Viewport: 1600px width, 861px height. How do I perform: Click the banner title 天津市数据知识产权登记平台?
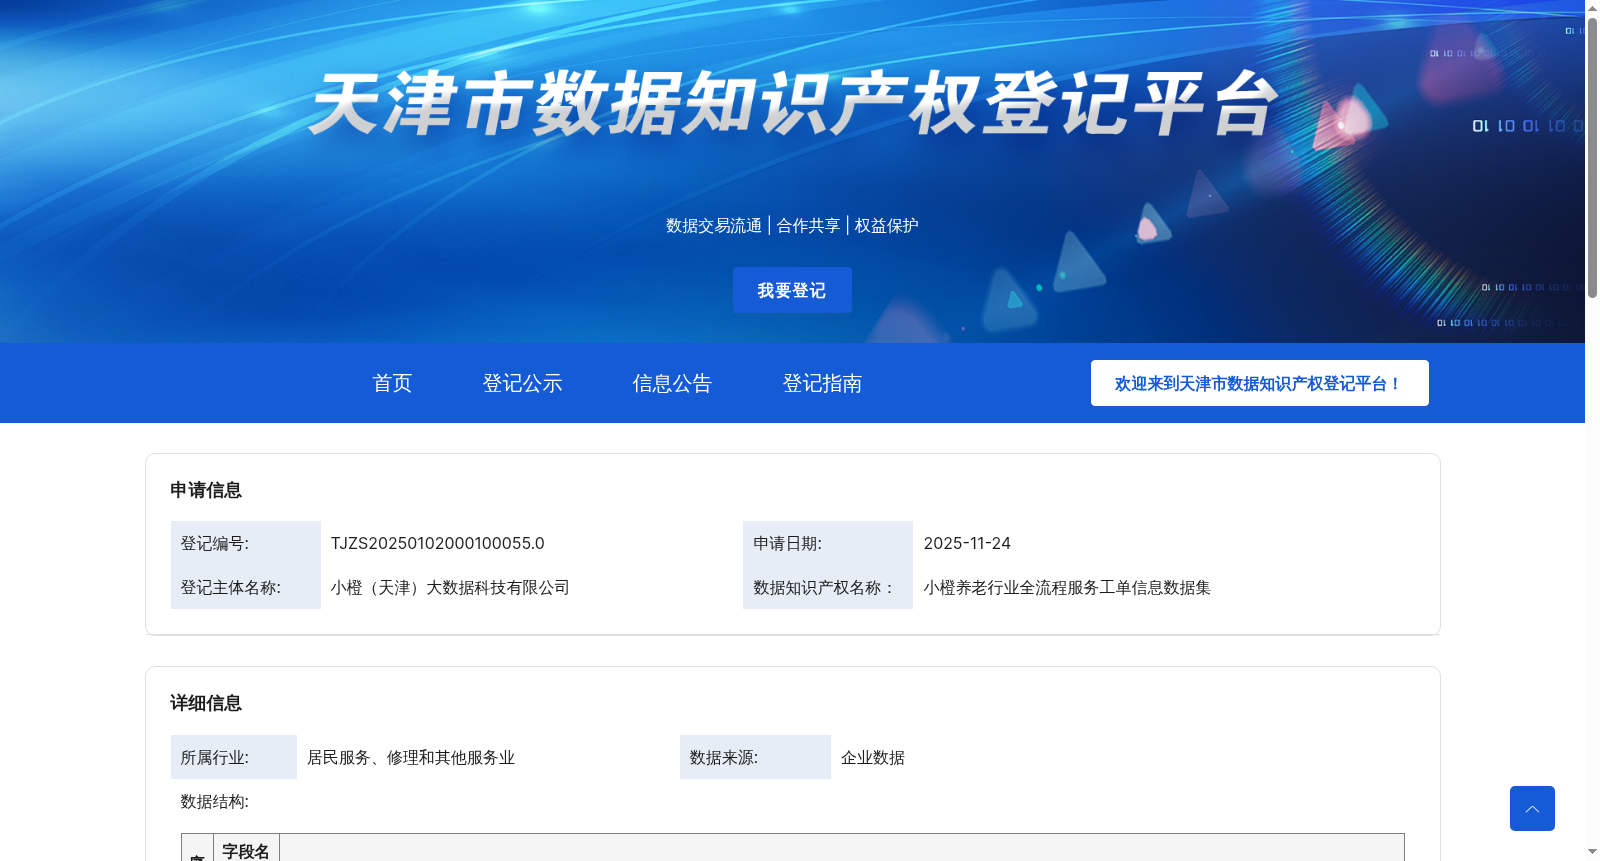793,103
